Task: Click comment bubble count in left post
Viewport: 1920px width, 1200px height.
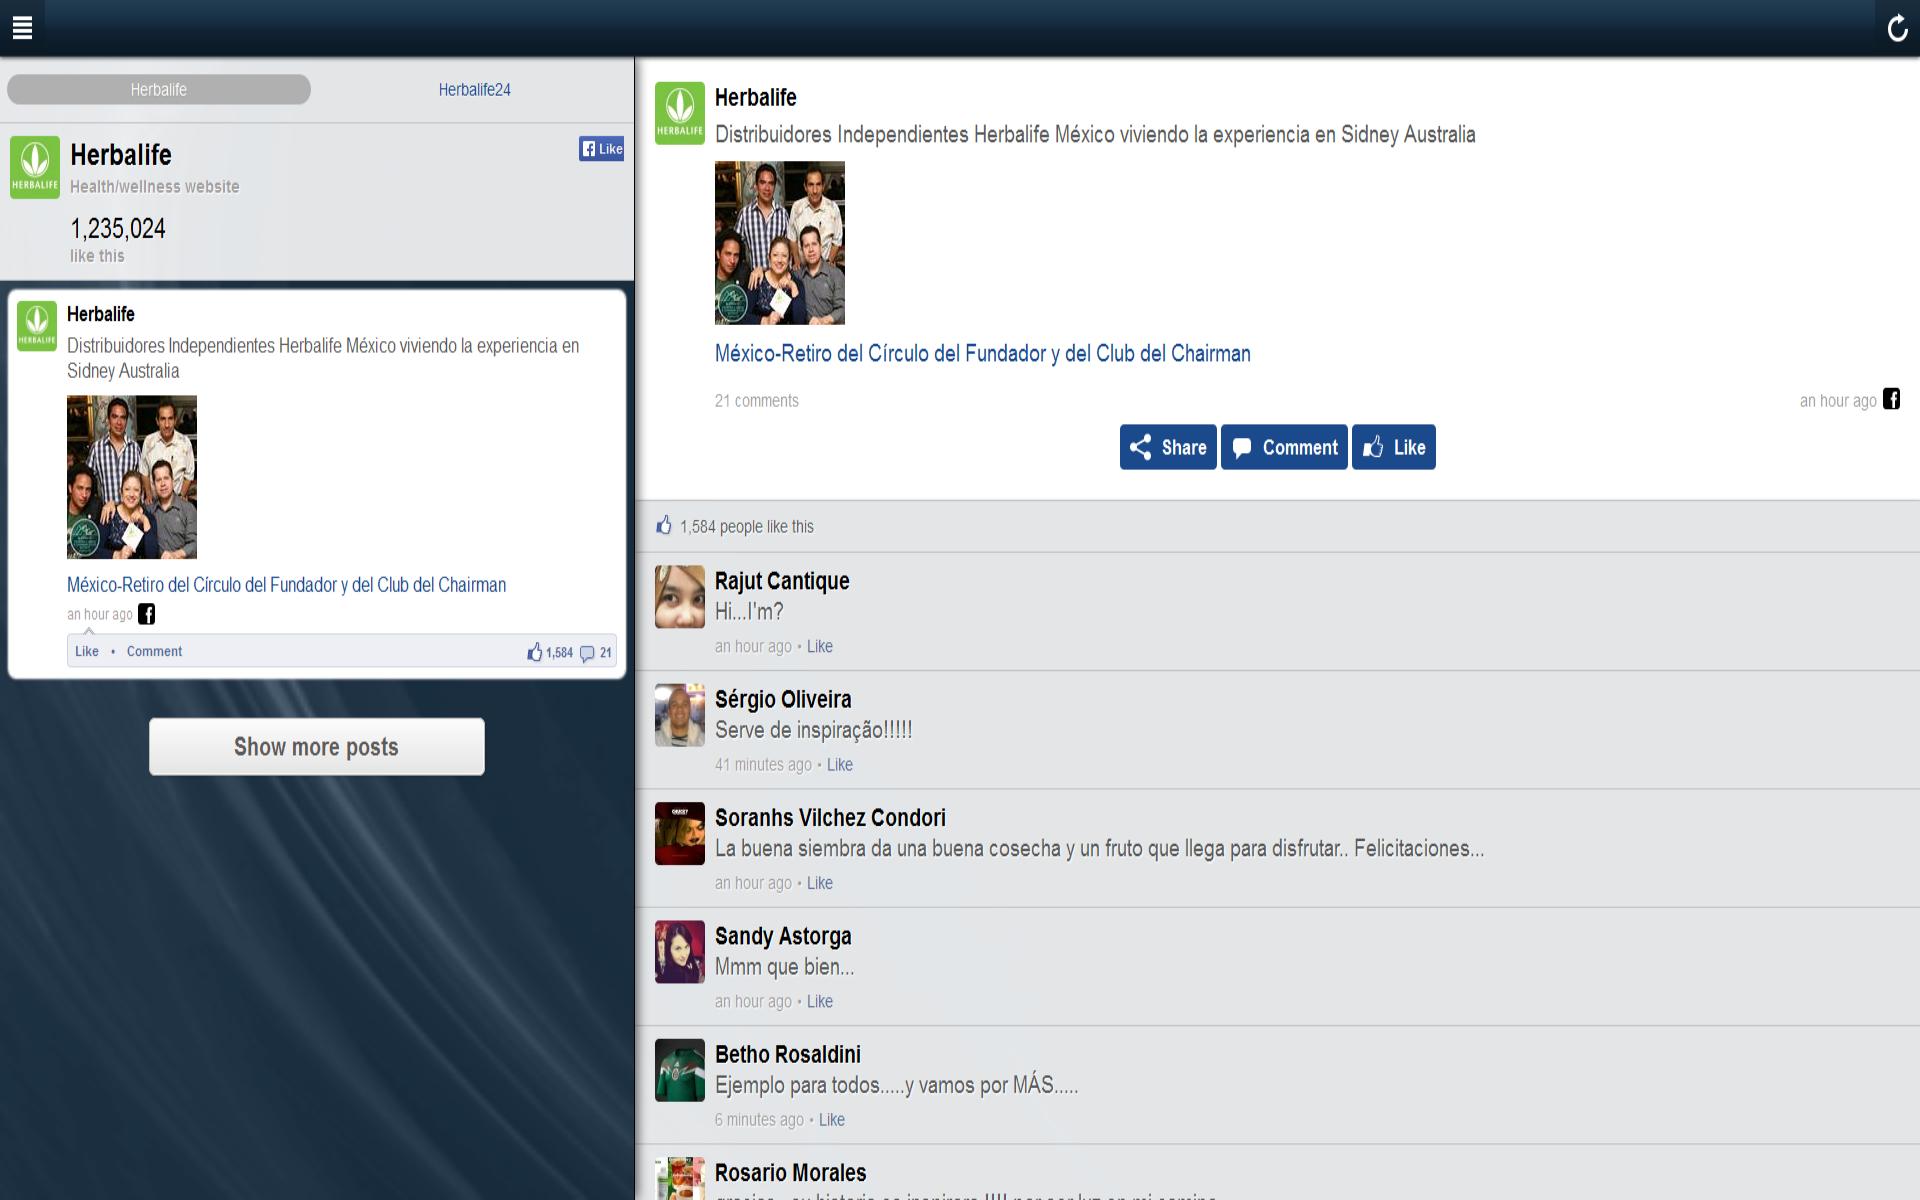Action: coord(588,653)
